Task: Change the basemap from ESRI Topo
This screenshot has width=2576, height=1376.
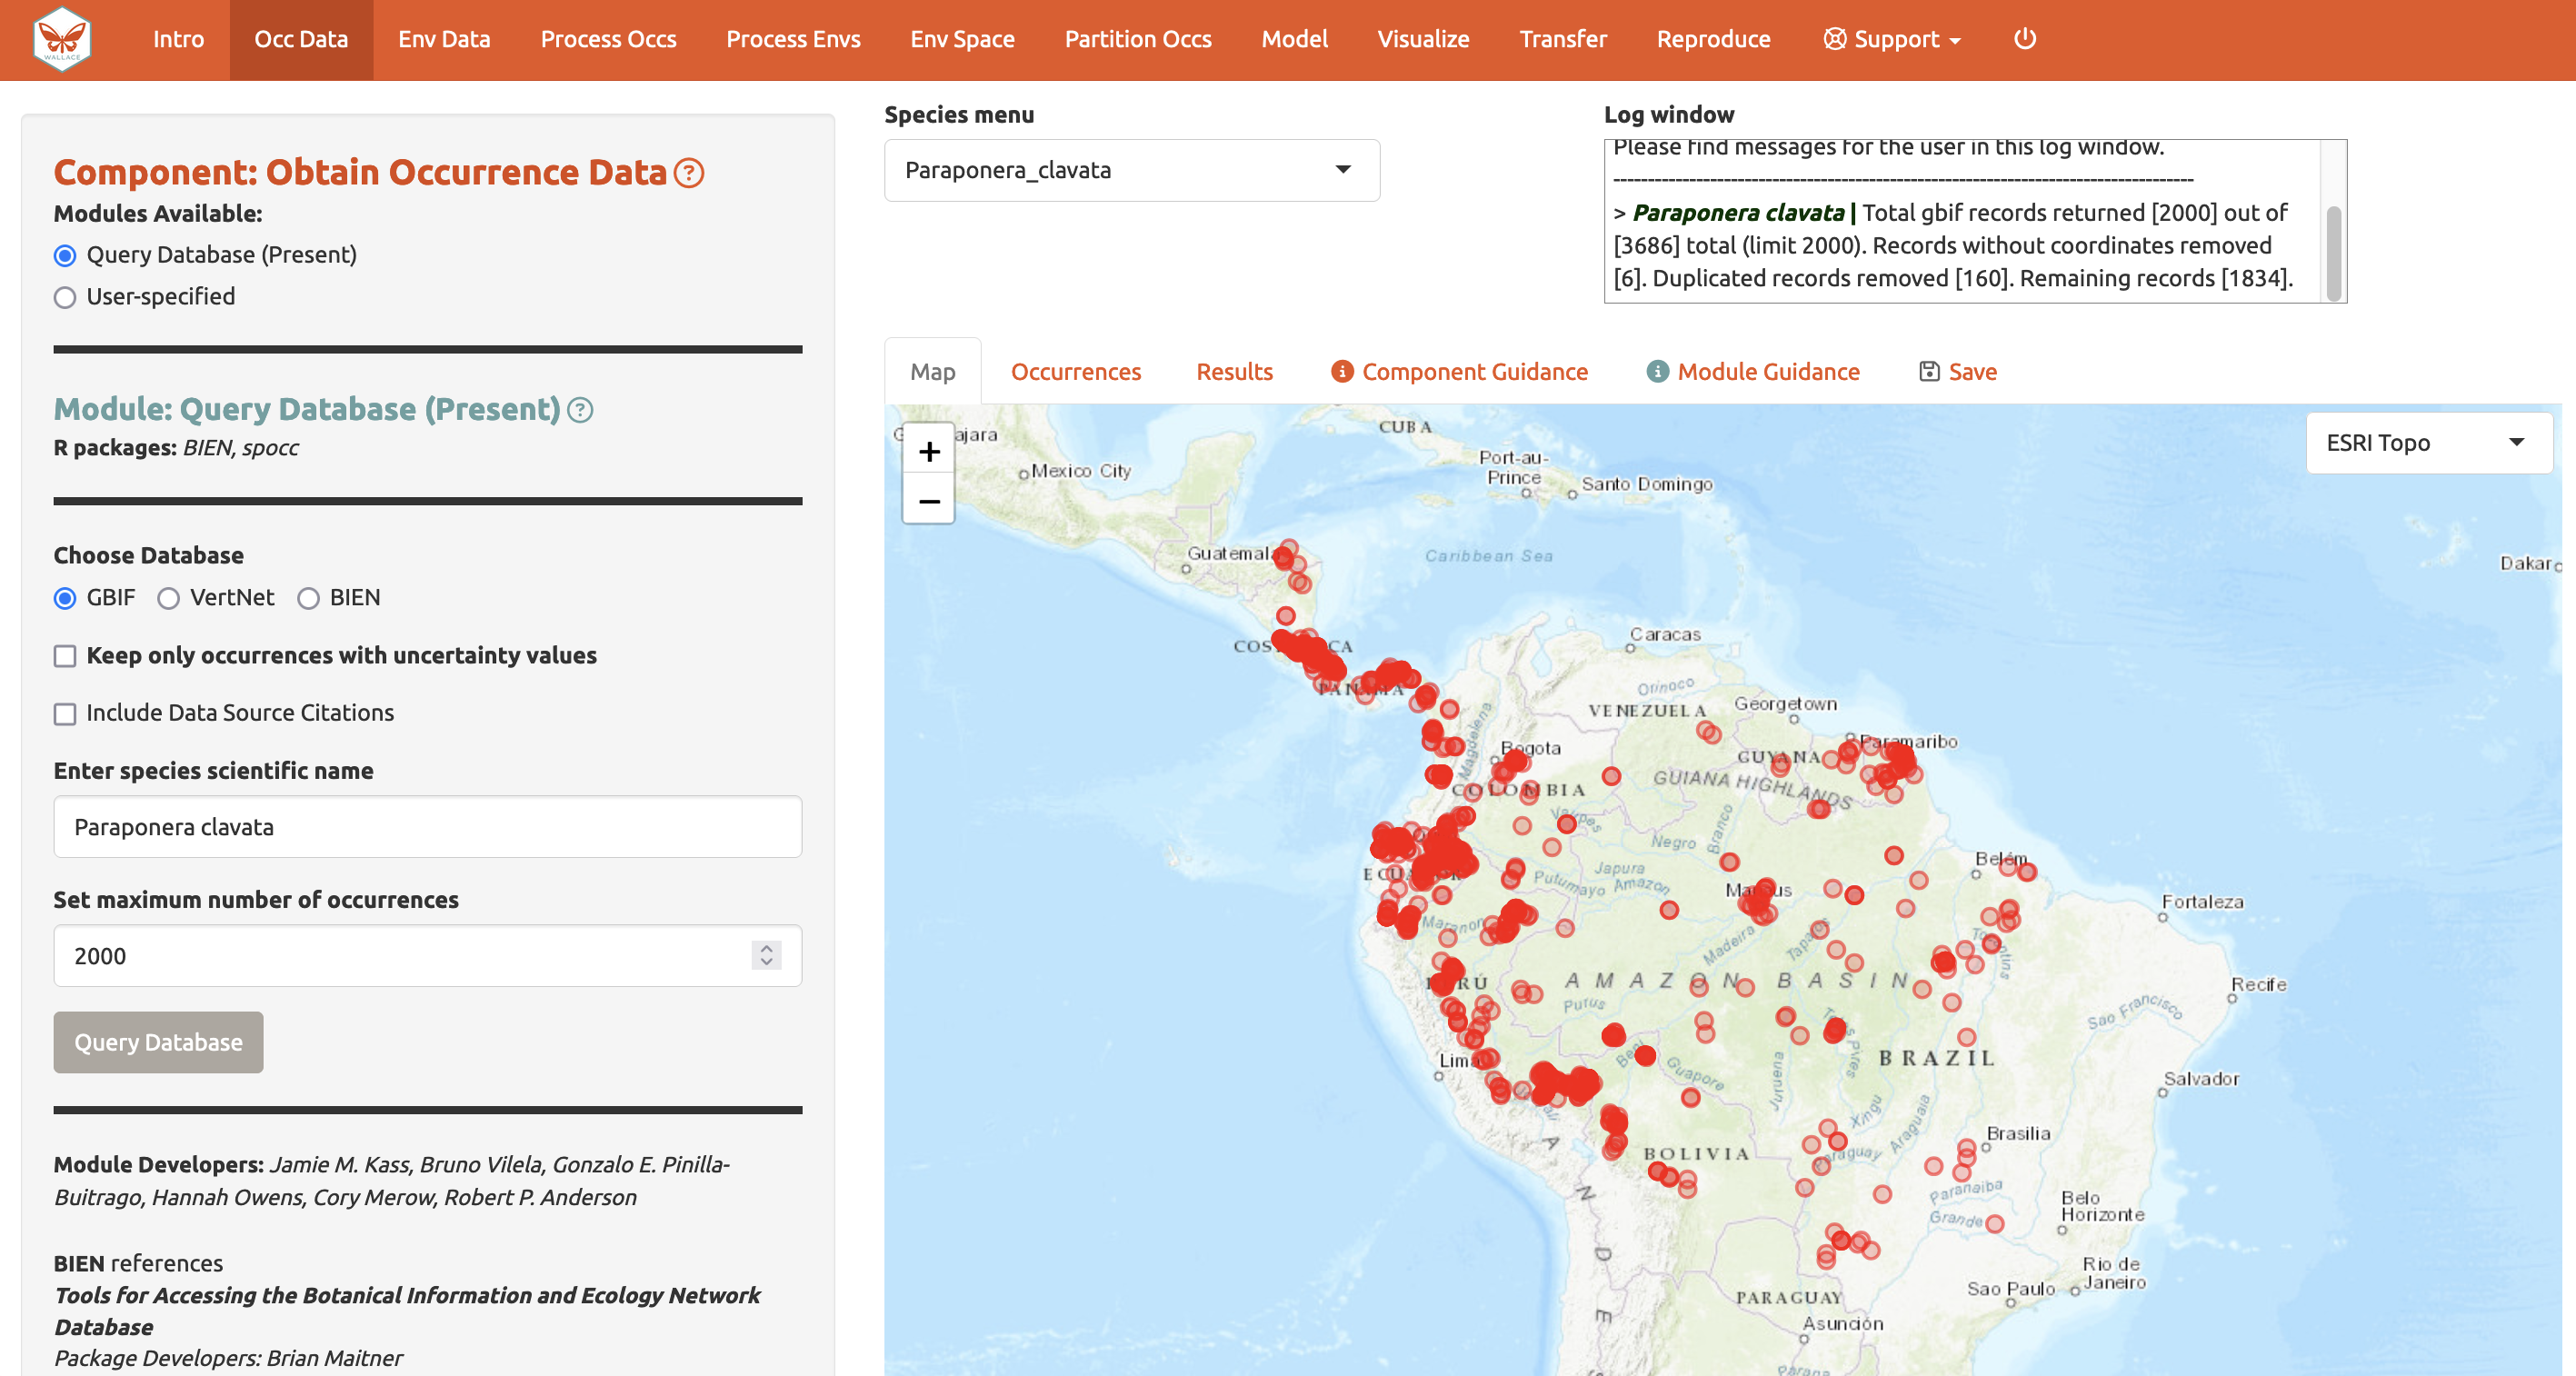Action: [2428, 442]
